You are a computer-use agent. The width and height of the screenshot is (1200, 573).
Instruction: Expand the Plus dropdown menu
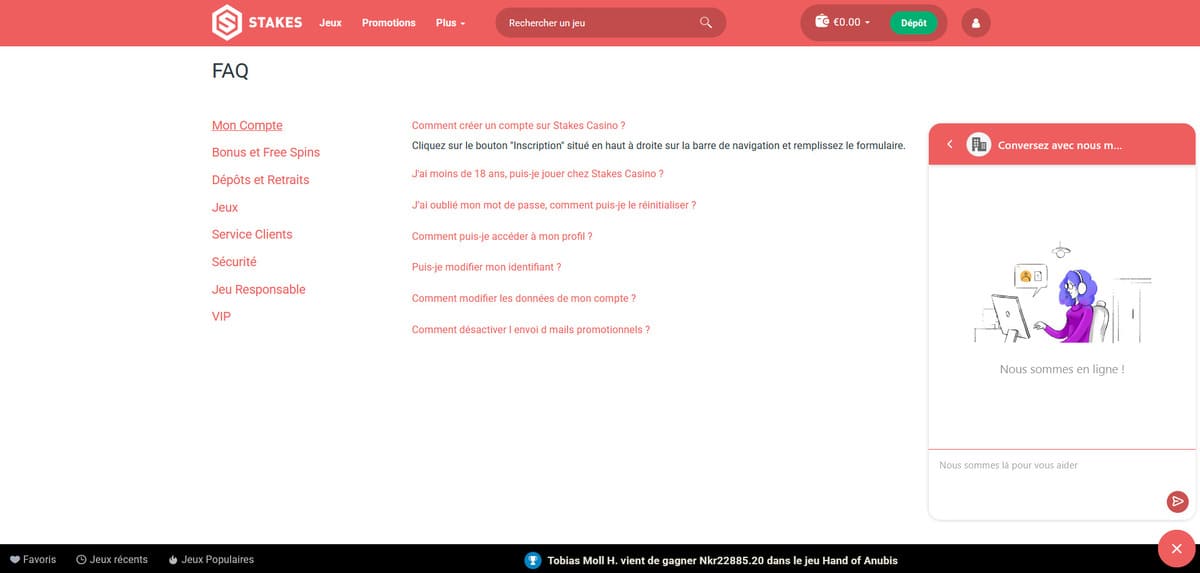pyautogui.click(x=450, y=22)
